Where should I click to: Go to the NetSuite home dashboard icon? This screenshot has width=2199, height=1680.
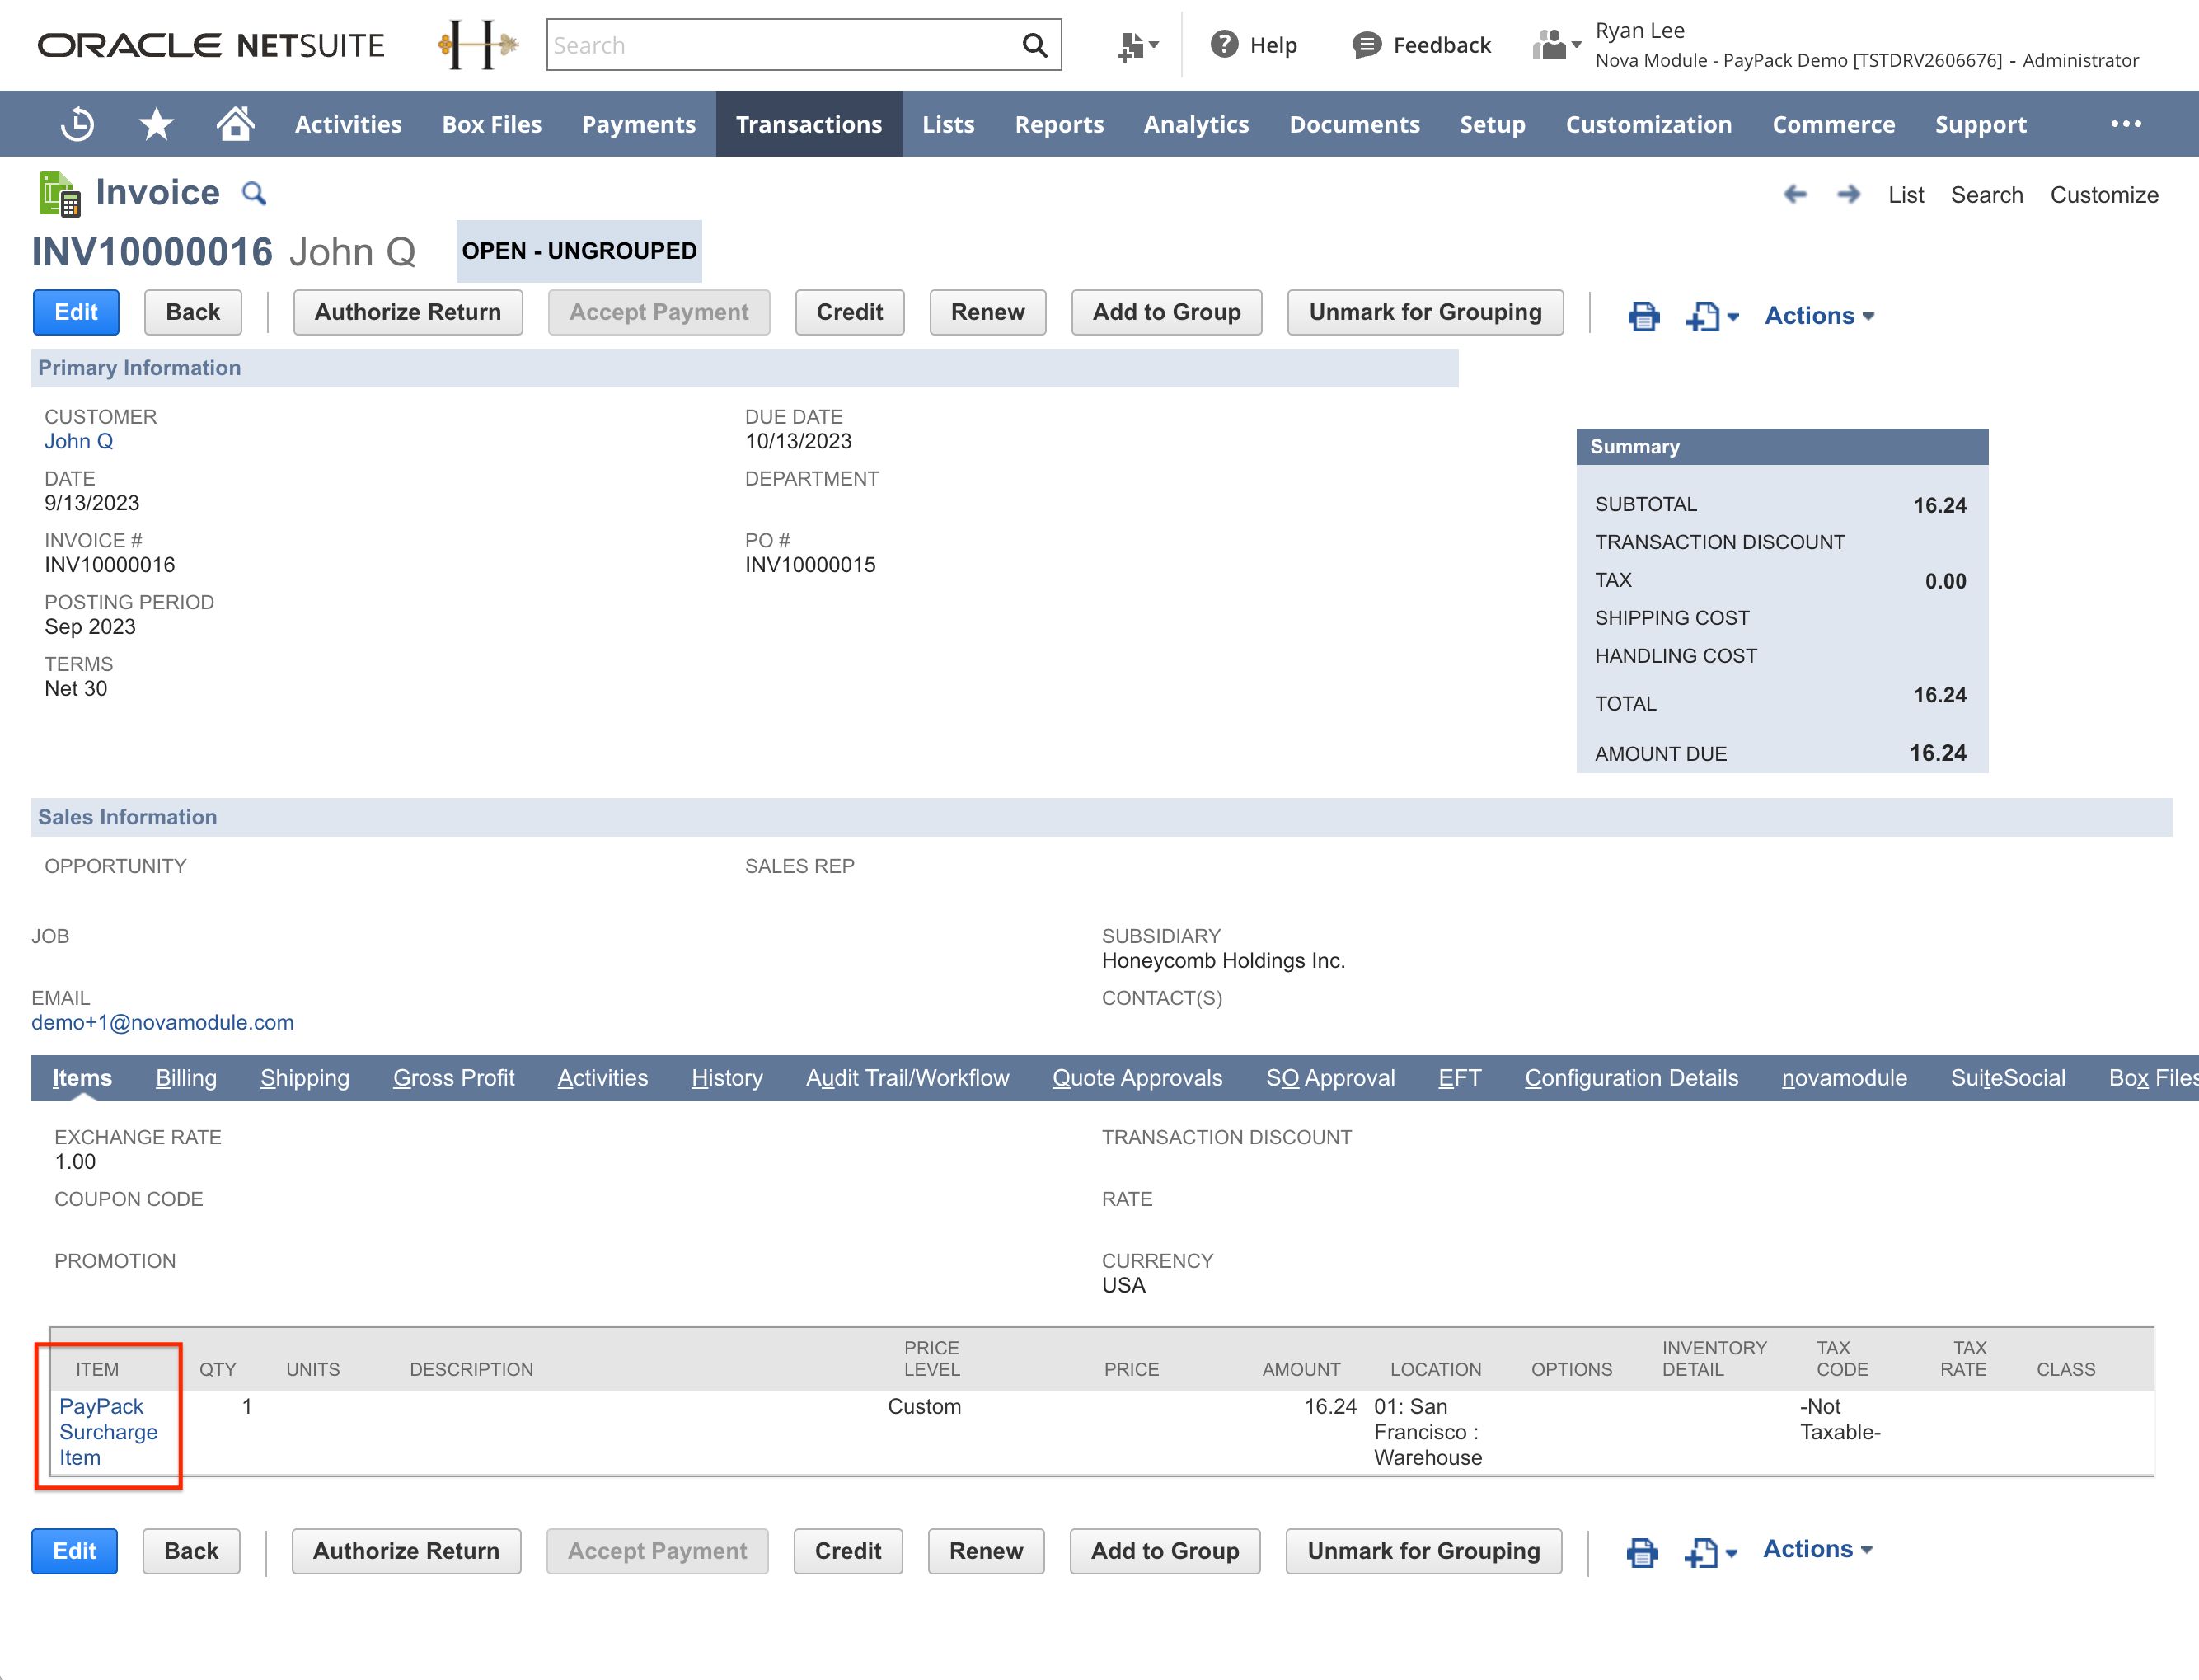tap(236, 123)
